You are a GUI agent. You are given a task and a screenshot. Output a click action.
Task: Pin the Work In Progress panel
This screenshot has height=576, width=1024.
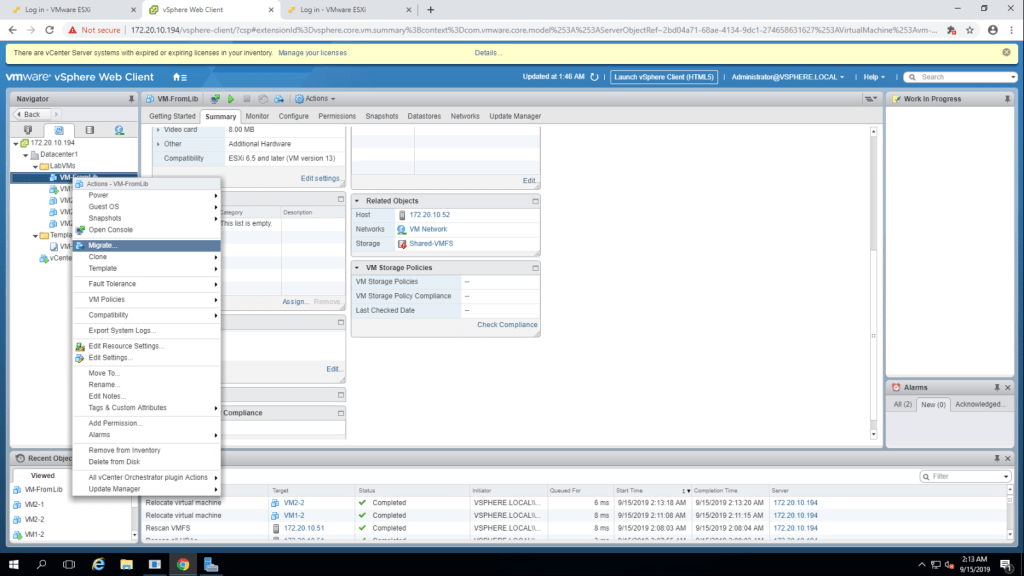click(997, 99)
